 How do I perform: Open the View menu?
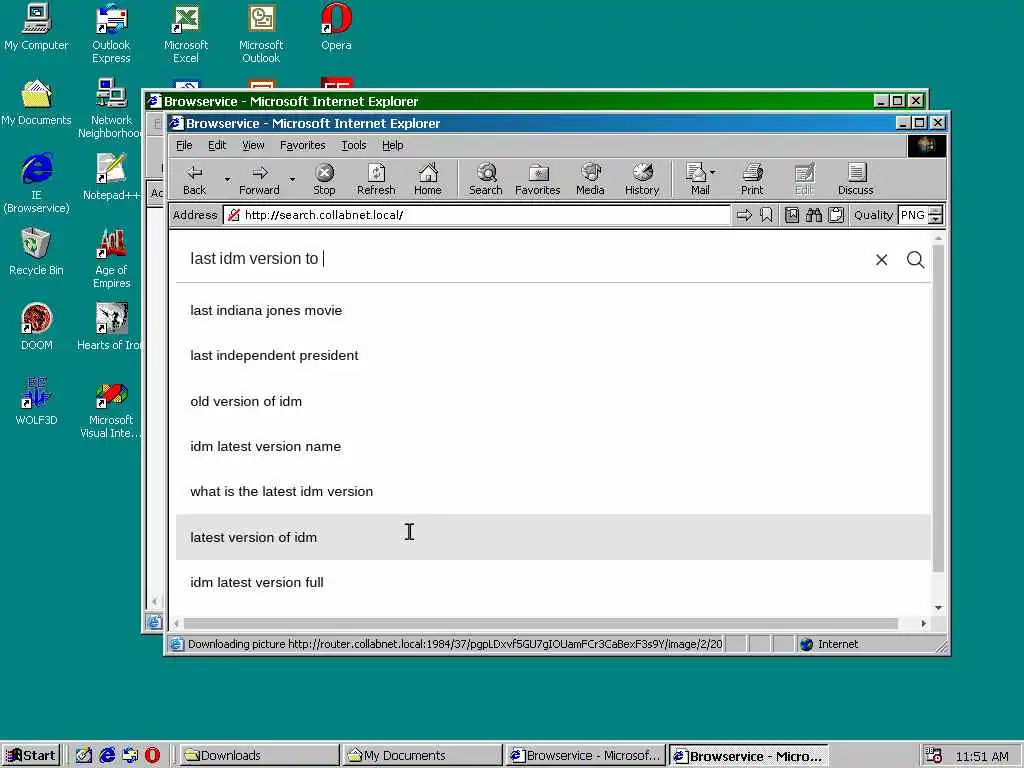253,145
